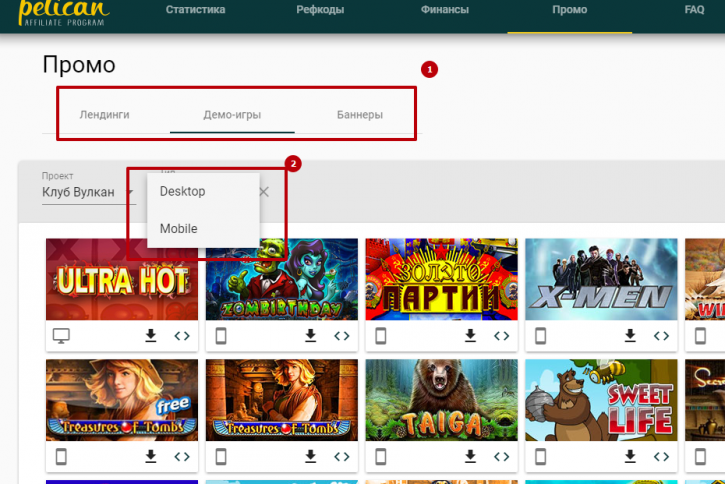Open Статистика in the top navigation

(196, 10)
